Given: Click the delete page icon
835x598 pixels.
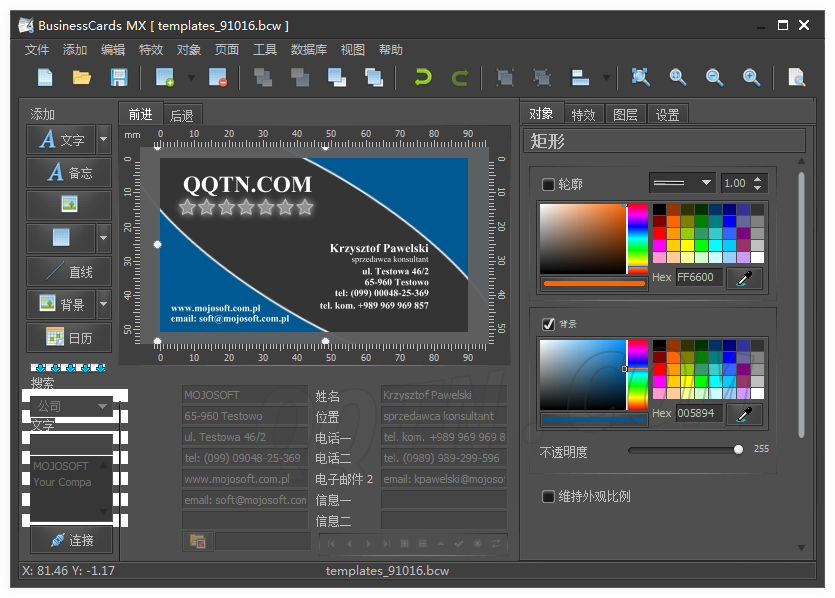Looking at the screenshot, I should [218, 78].
